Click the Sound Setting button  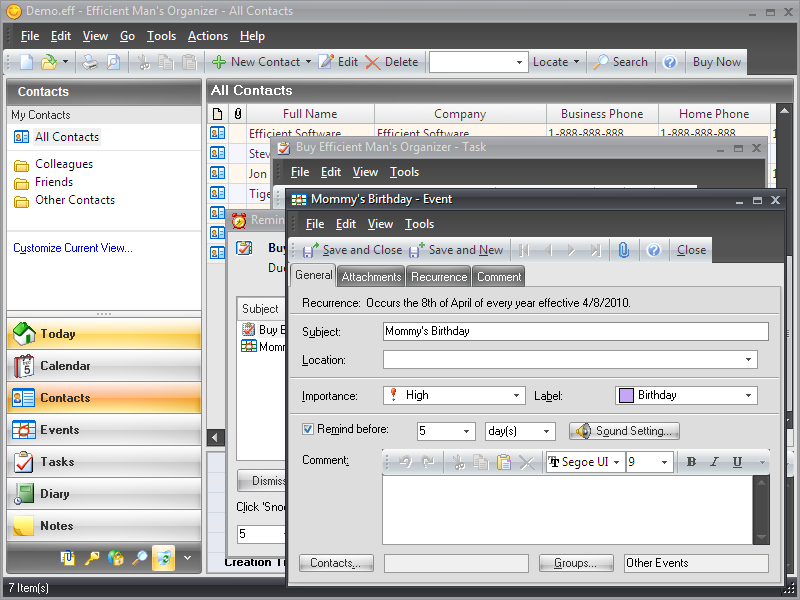(626, 431)
